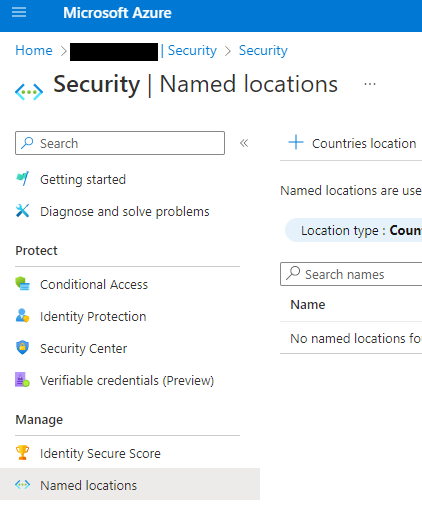
Task: Click the Microsoft Azure title
Action: (117, 13)
